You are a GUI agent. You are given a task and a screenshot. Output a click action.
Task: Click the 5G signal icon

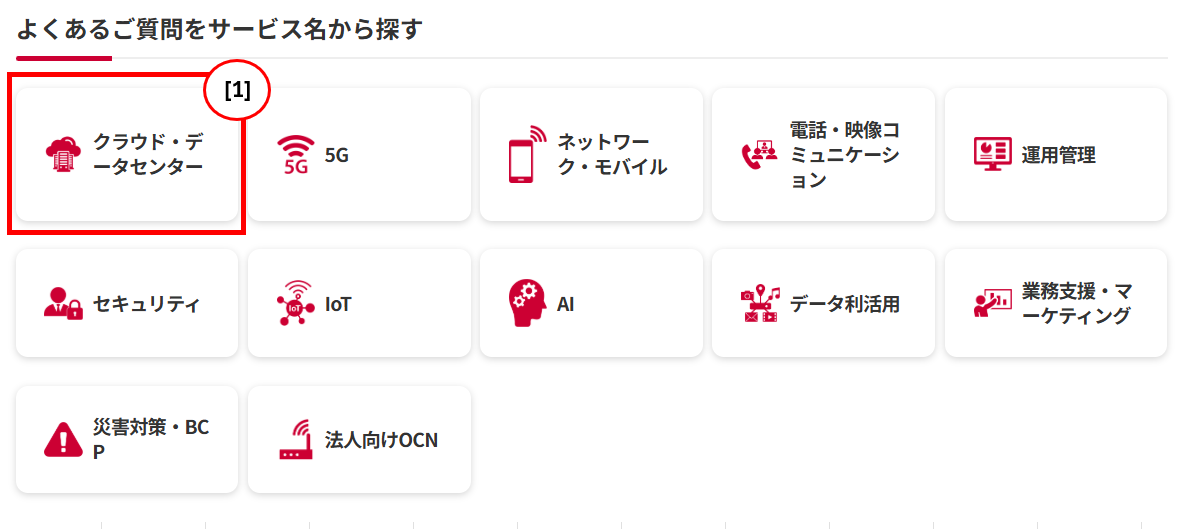click(296, 155)
